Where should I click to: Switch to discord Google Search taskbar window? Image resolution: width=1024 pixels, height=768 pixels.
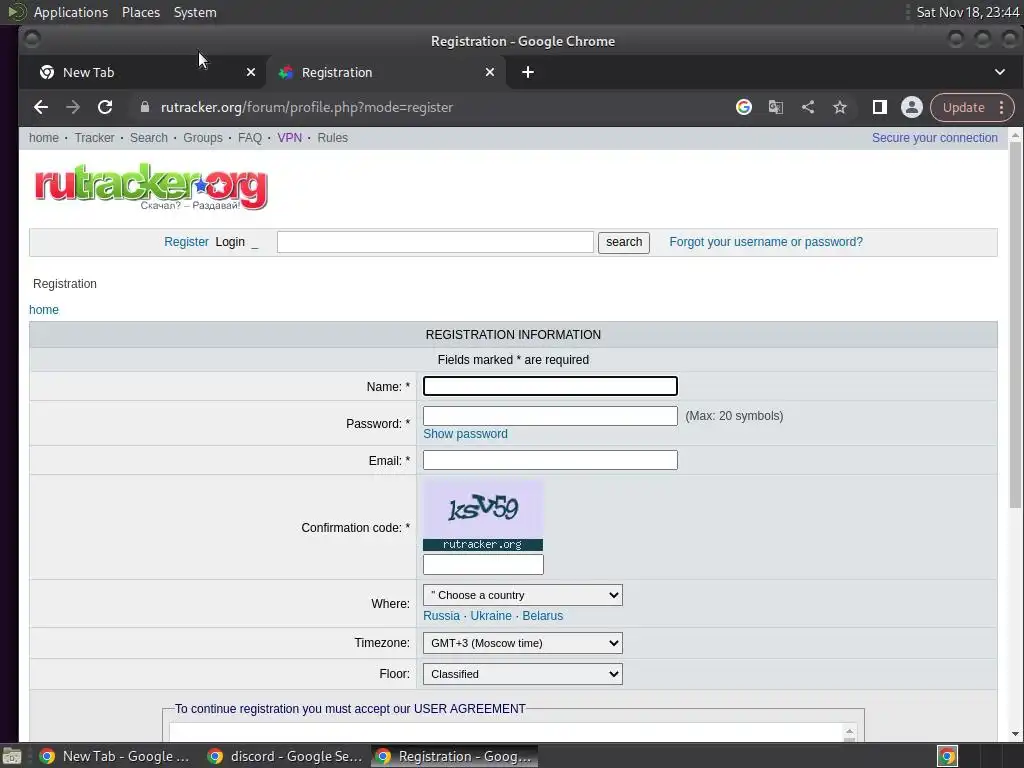[285, 756]
